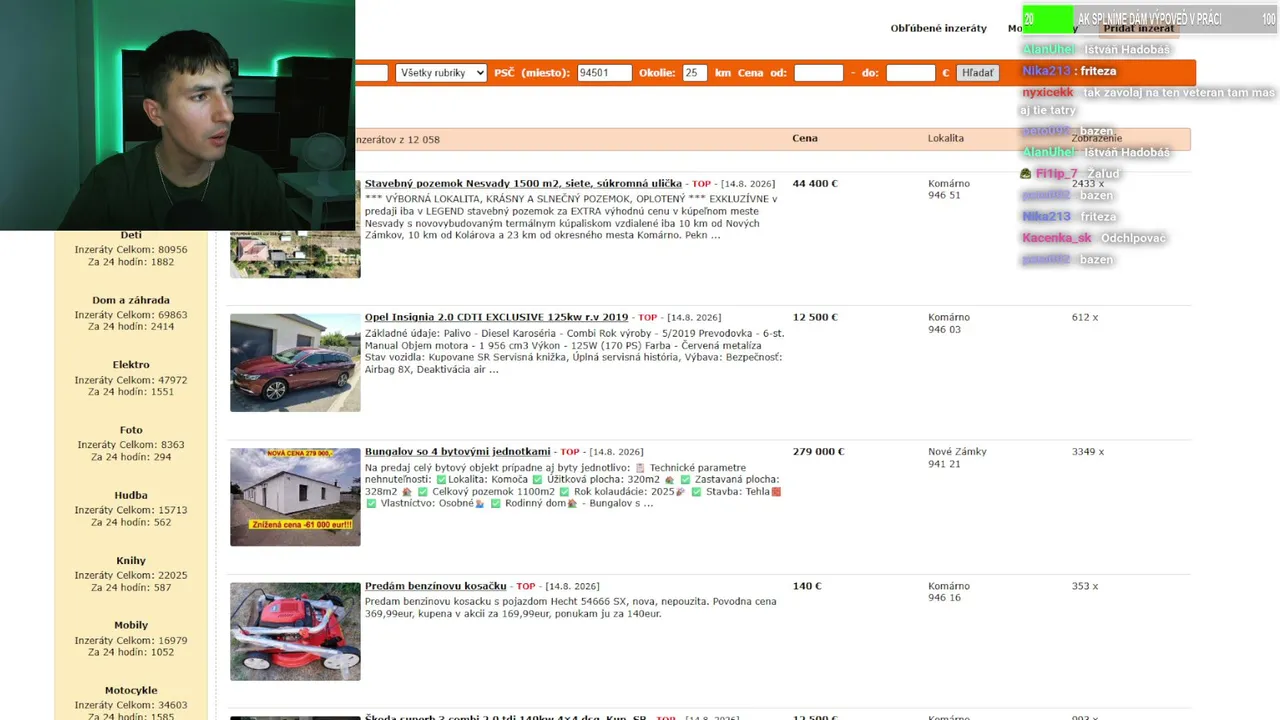The height and width of the screenshot is (720, 1280).
Task: Select the Foto sidebar category
Action: click(131, 430)
